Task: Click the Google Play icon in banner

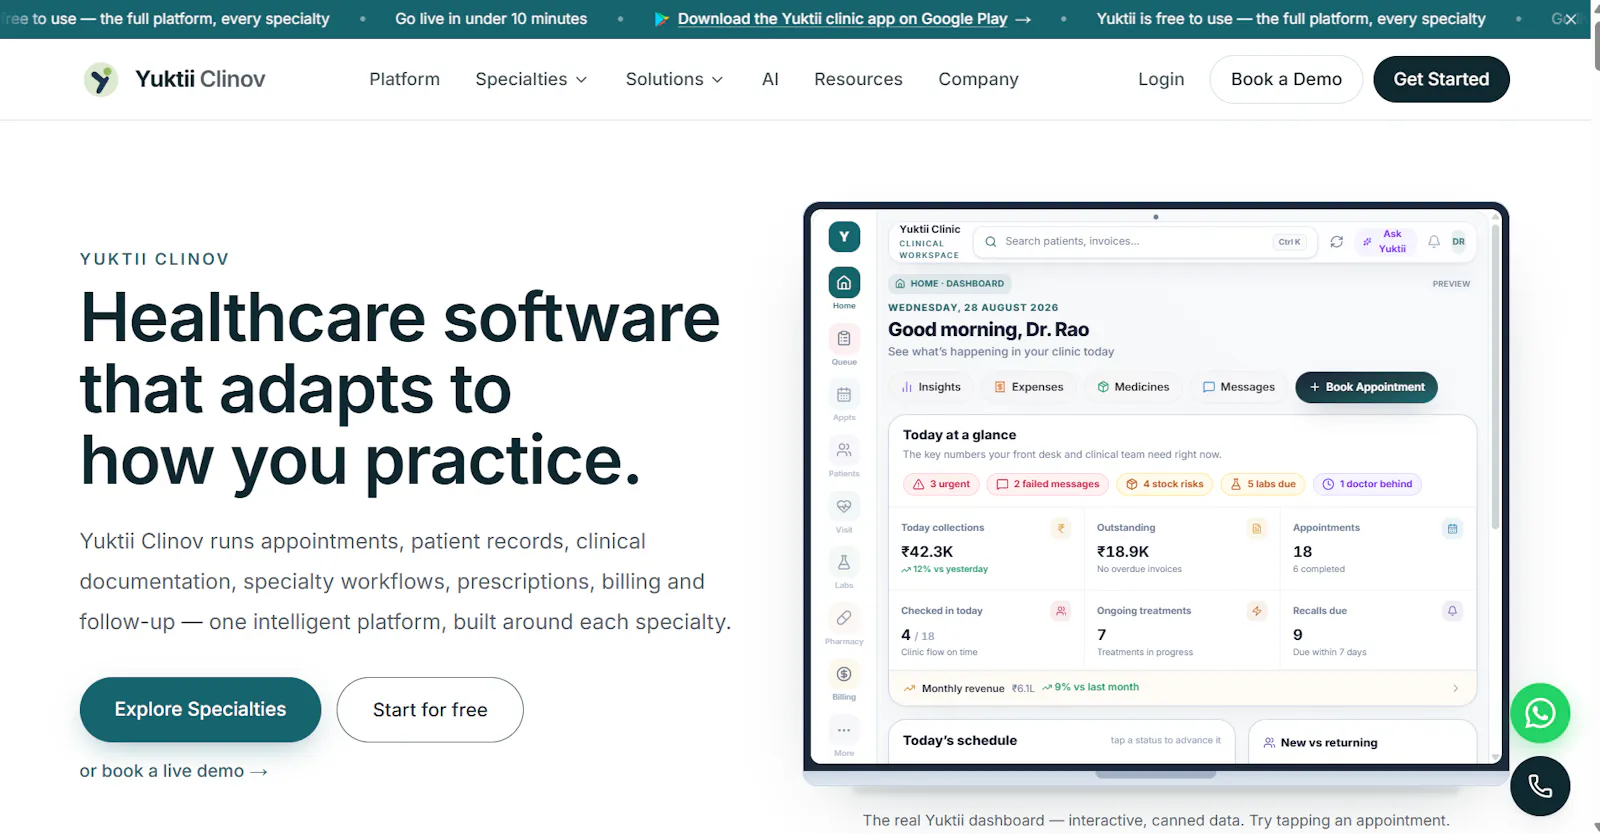Action: coord(661,19)
